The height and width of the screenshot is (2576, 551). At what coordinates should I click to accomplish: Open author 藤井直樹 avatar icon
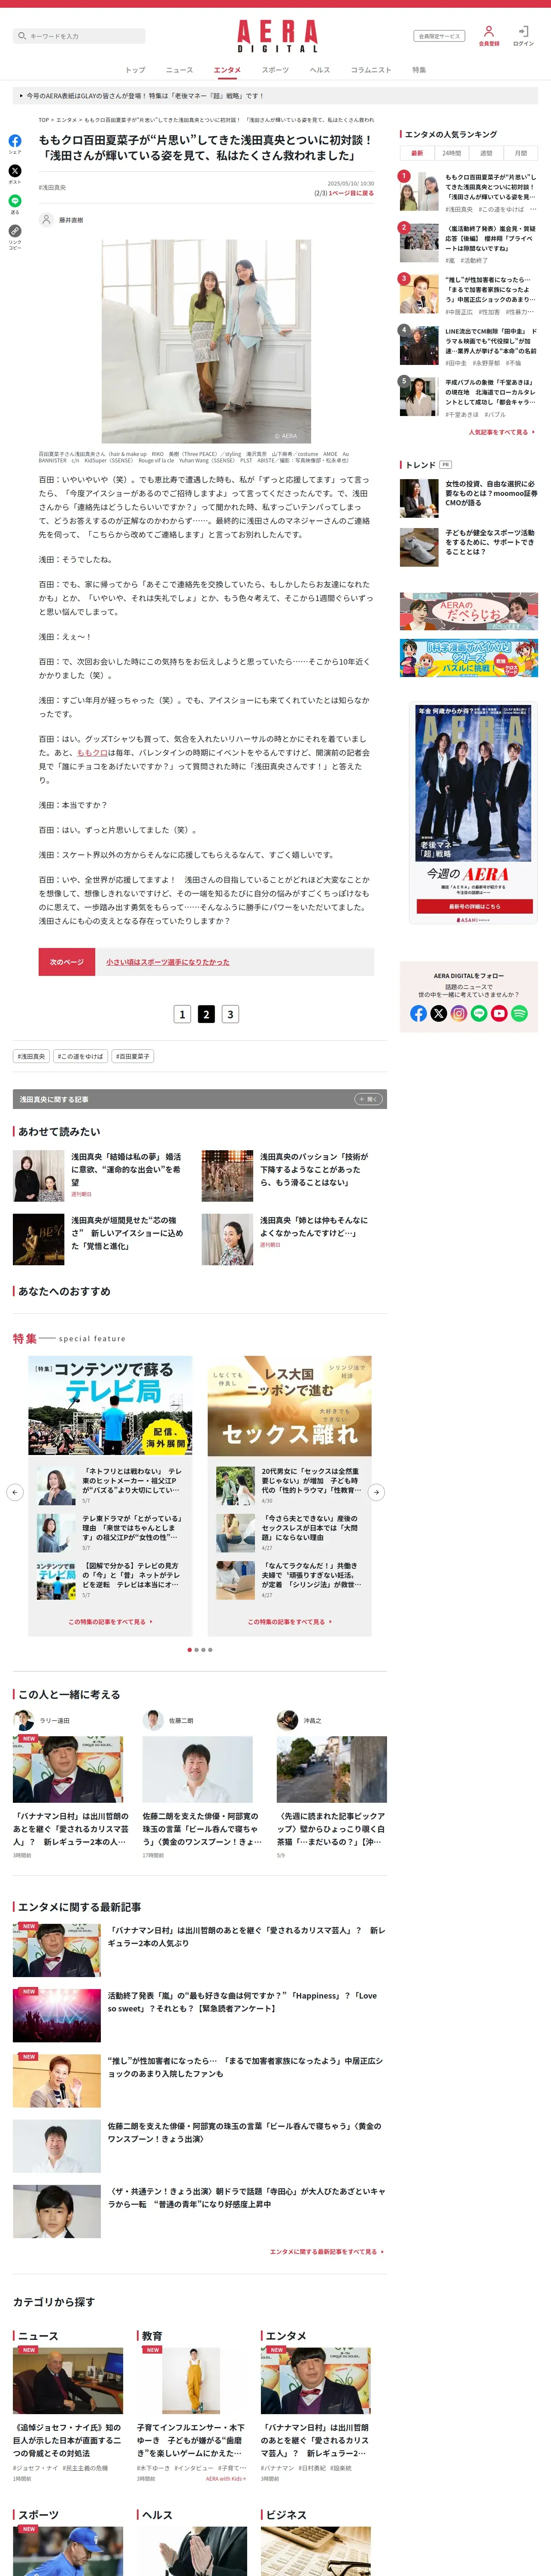46,219
